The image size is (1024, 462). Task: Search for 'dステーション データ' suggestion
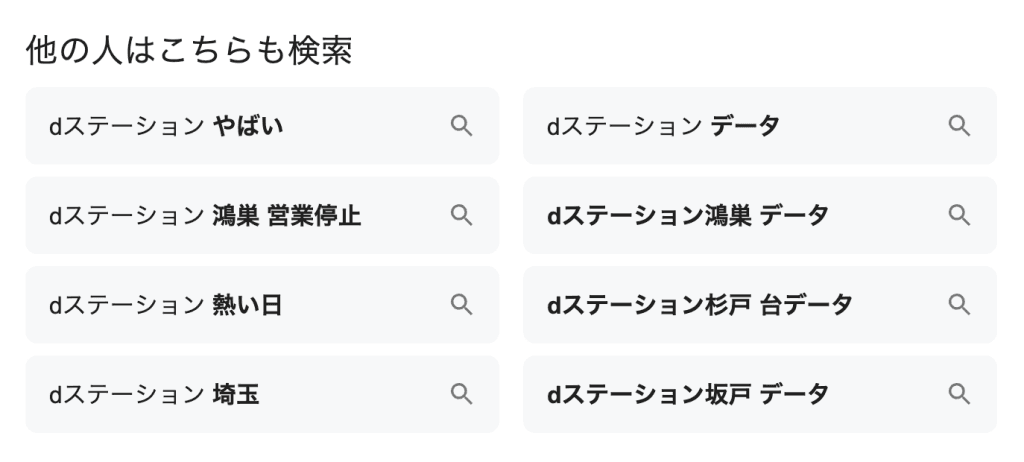click(x=662, y=126)
